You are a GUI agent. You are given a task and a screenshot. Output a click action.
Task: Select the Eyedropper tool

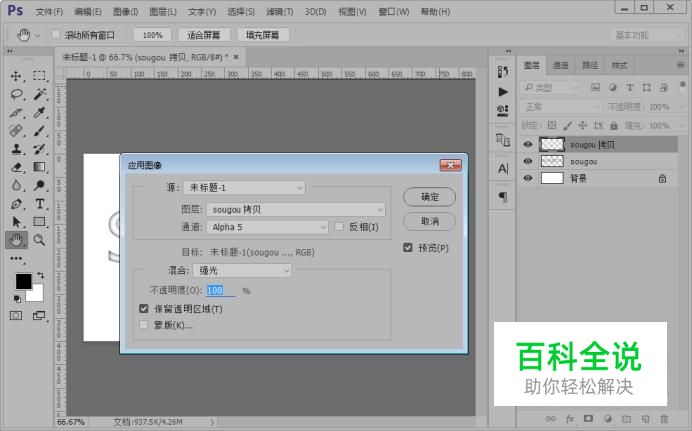point(39,112)
